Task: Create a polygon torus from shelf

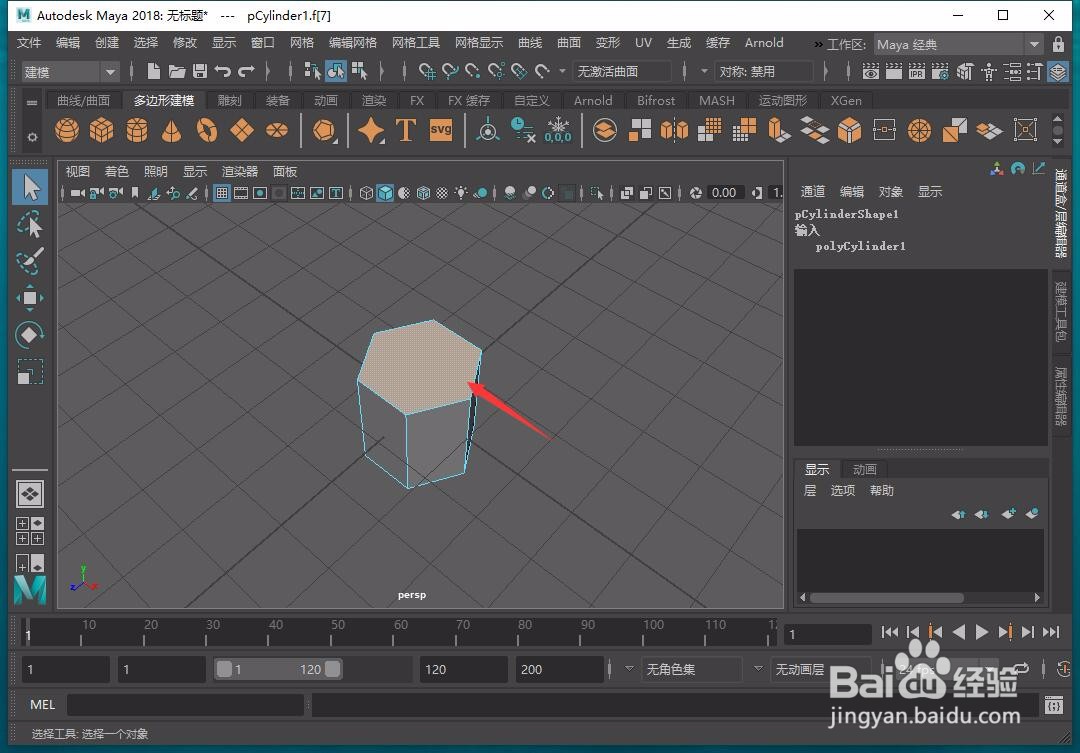Action: 207,130
